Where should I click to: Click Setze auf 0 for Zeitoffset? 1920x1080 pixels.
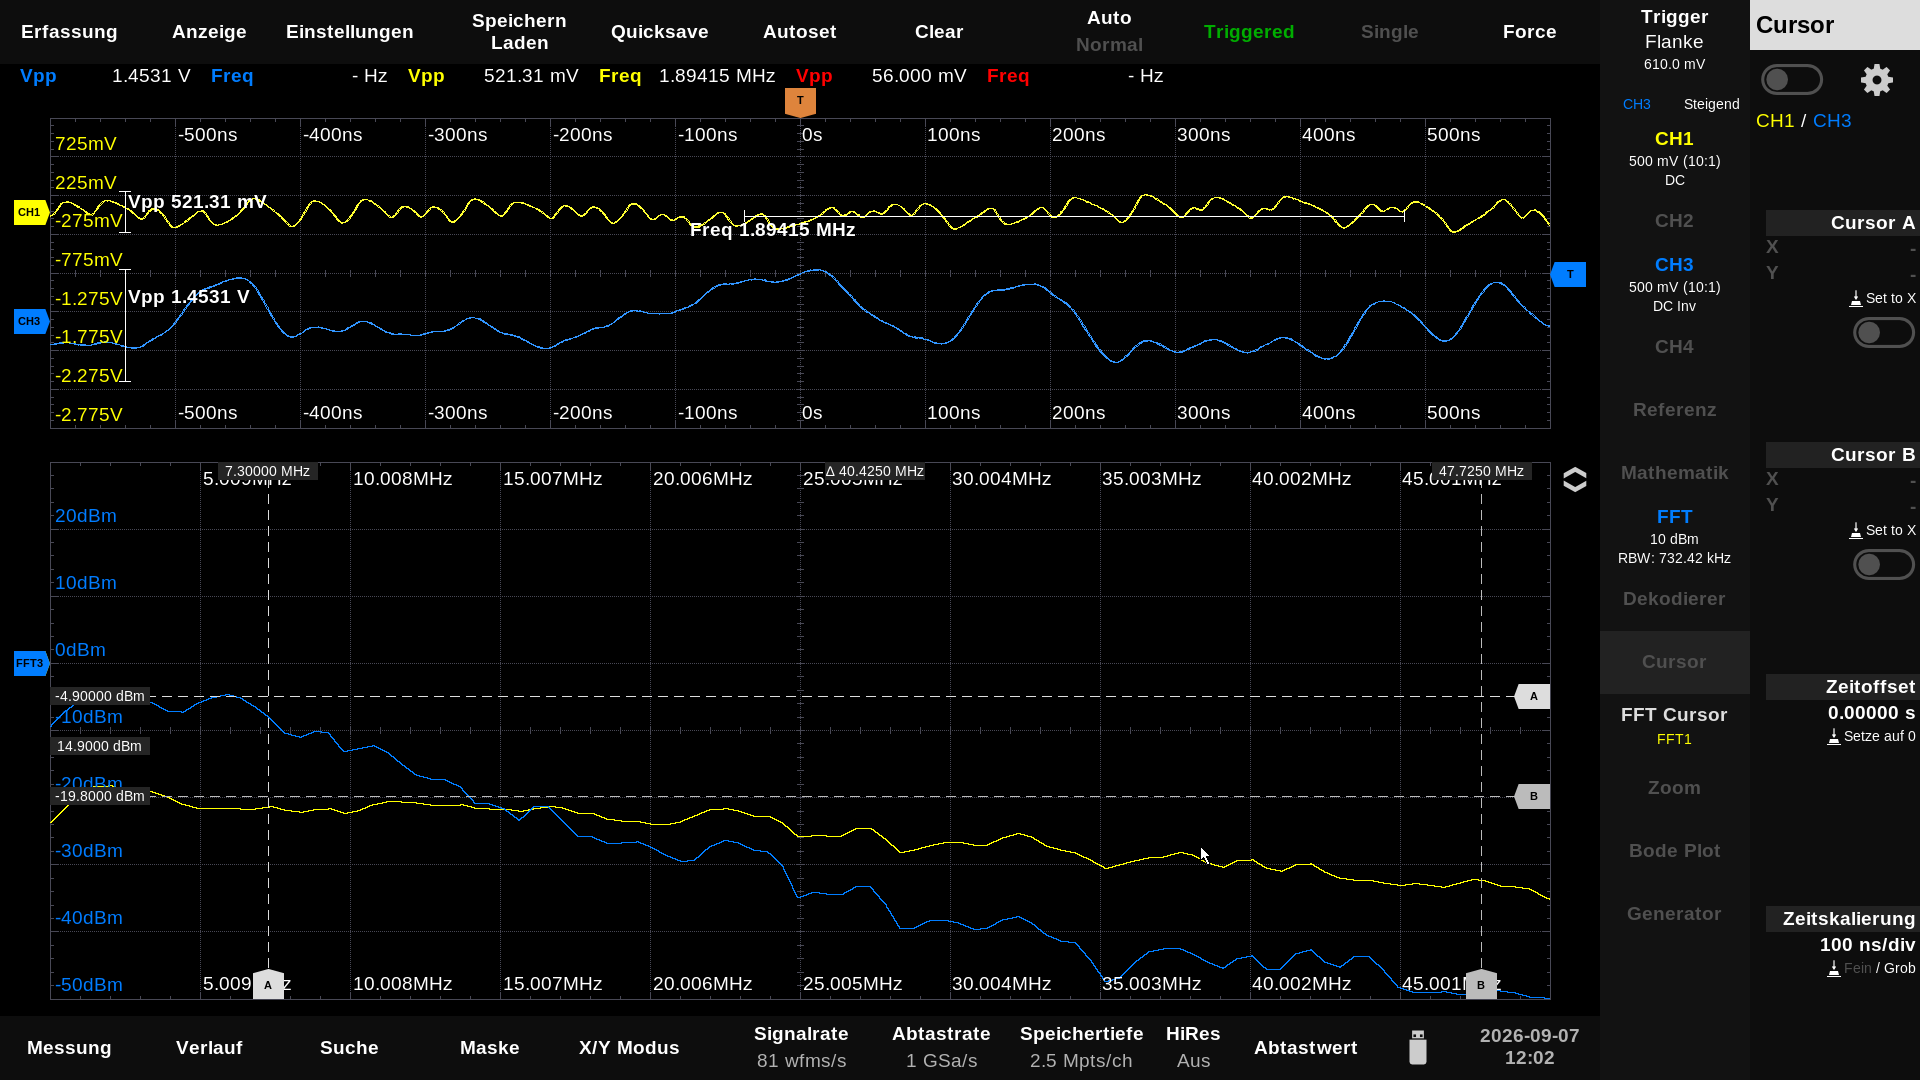1871,736
